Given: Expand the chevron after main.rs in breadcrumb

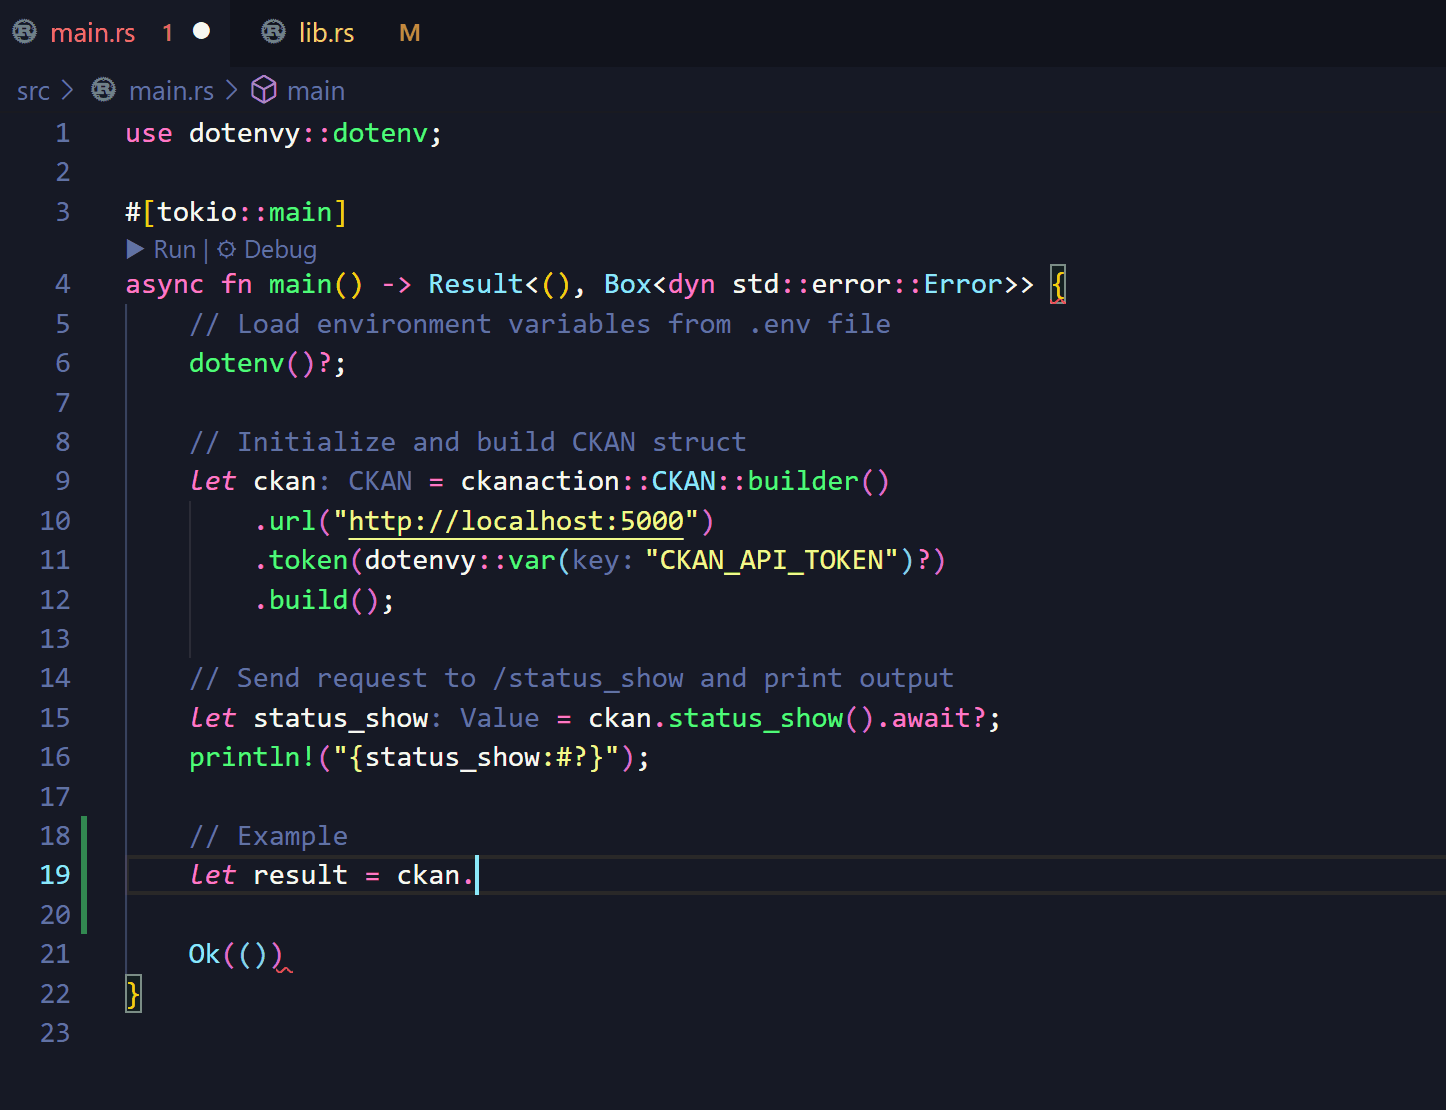Looking at the screenshot, I should [232, 90].
